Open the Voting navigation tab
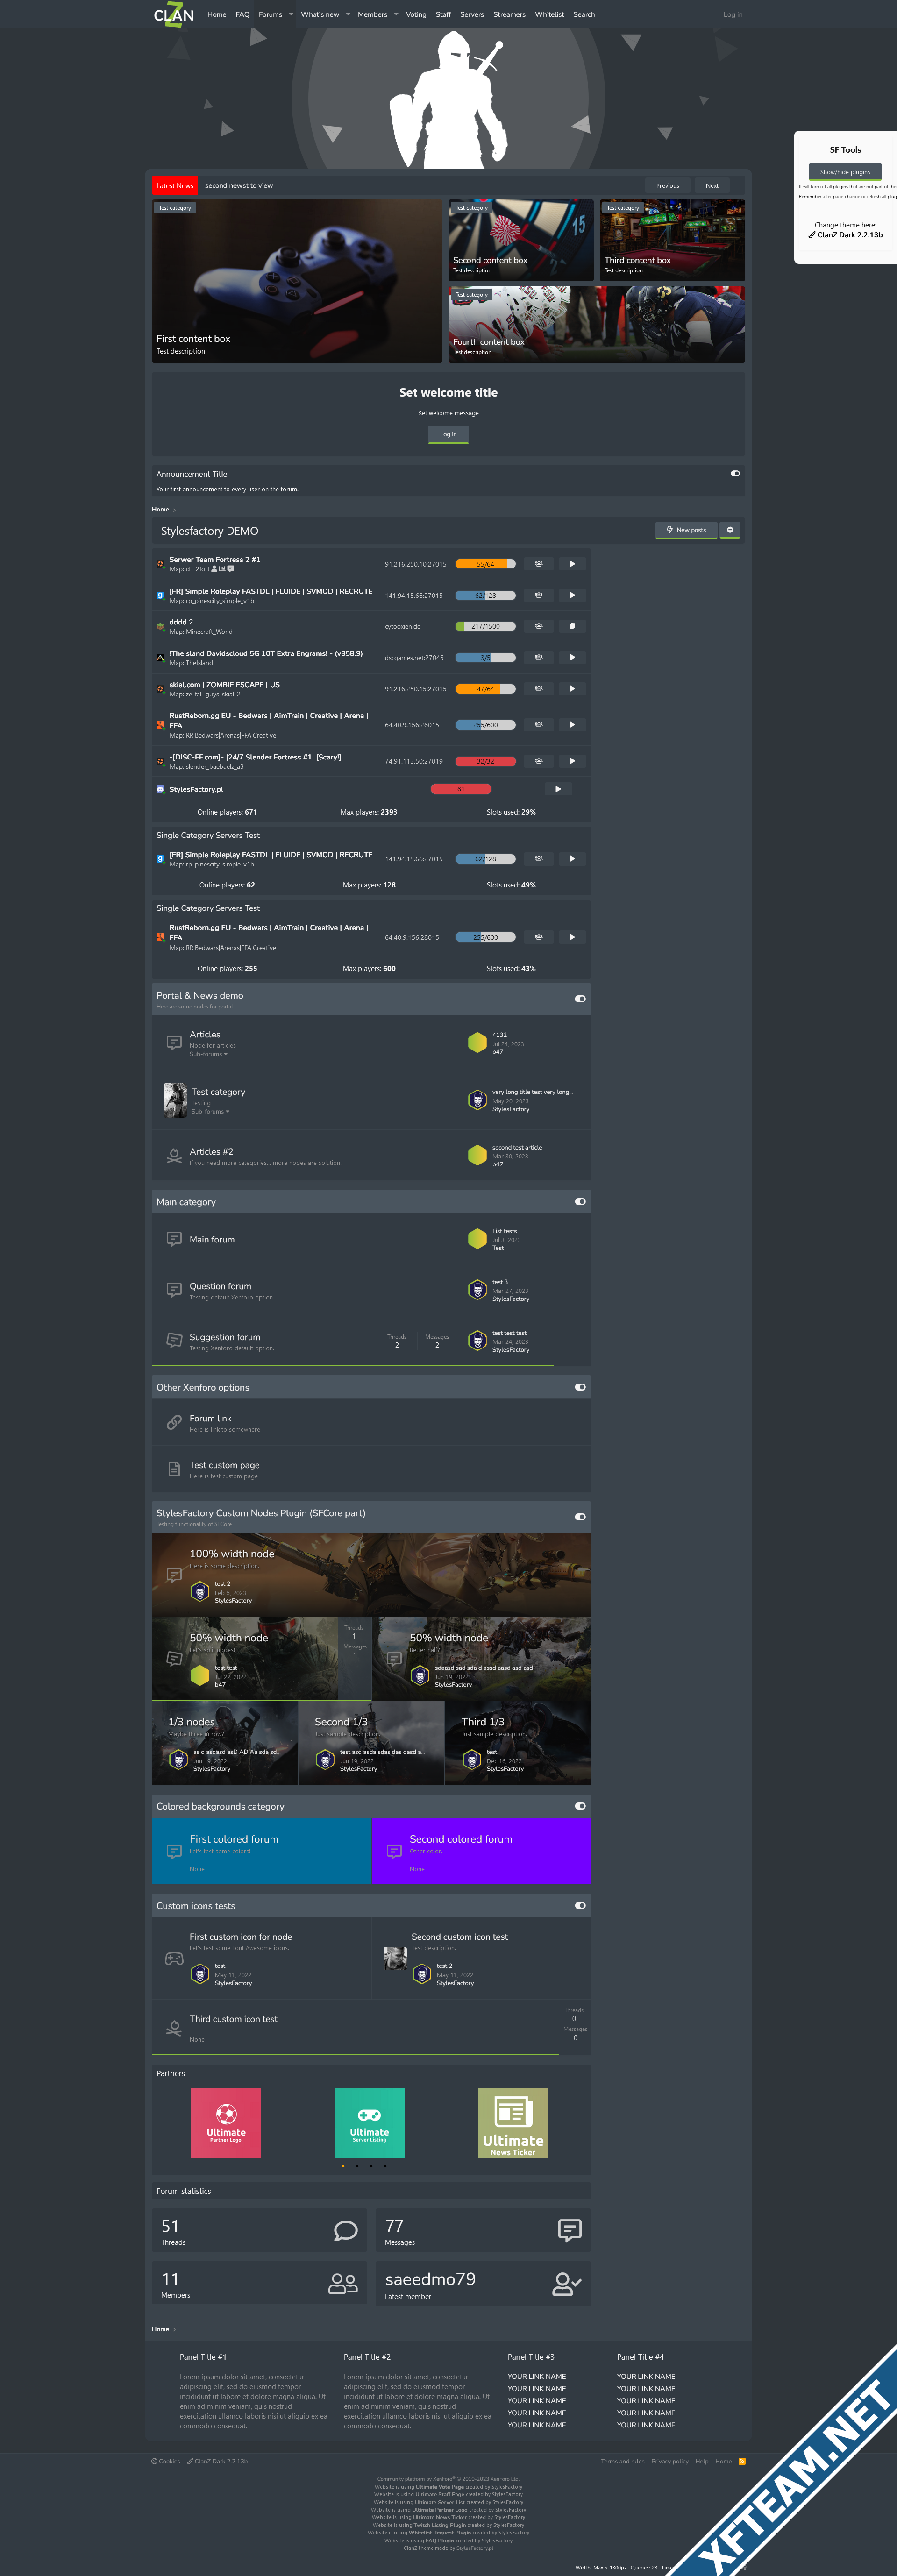 pos(416,14)
